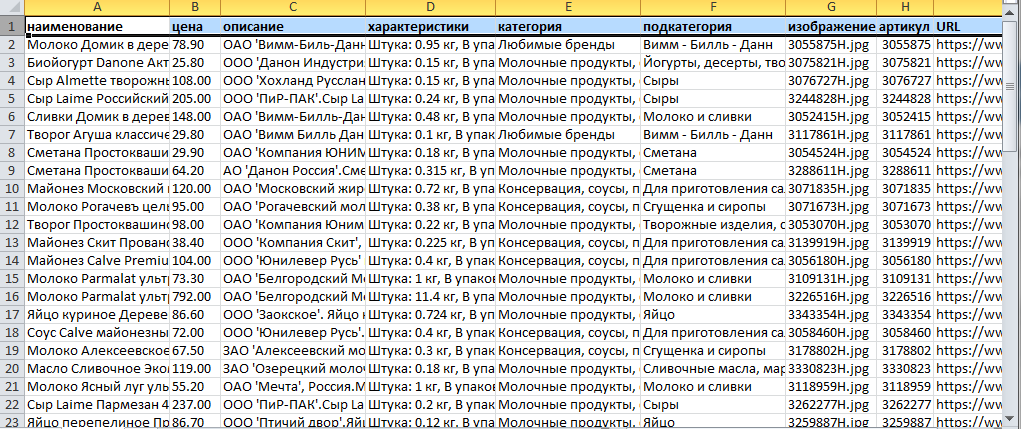Click the 'артикул' header cell
The height and width of the screenshot is (429, 1021).
(x=905, y=27)
